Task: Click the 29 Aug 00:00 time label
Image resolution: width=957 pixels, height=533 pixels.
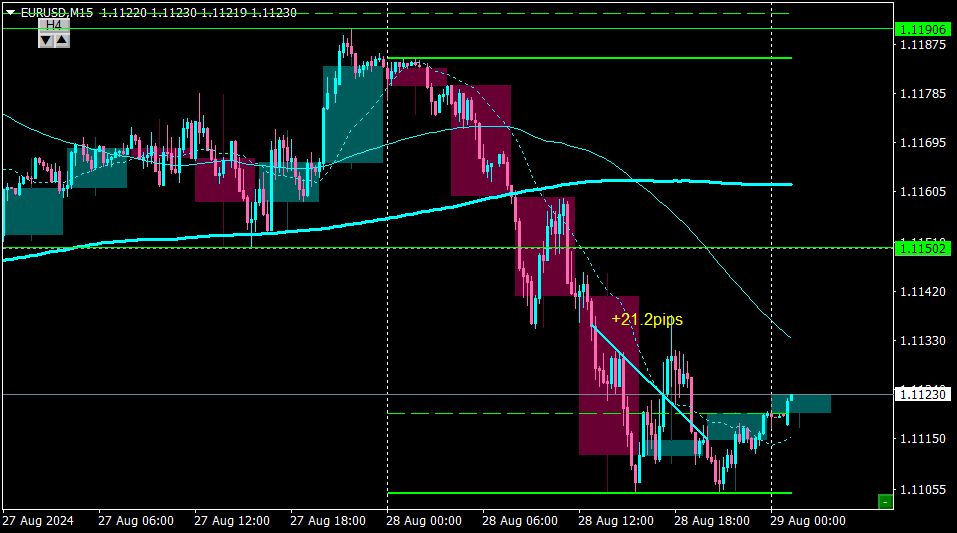Action: 808,521
